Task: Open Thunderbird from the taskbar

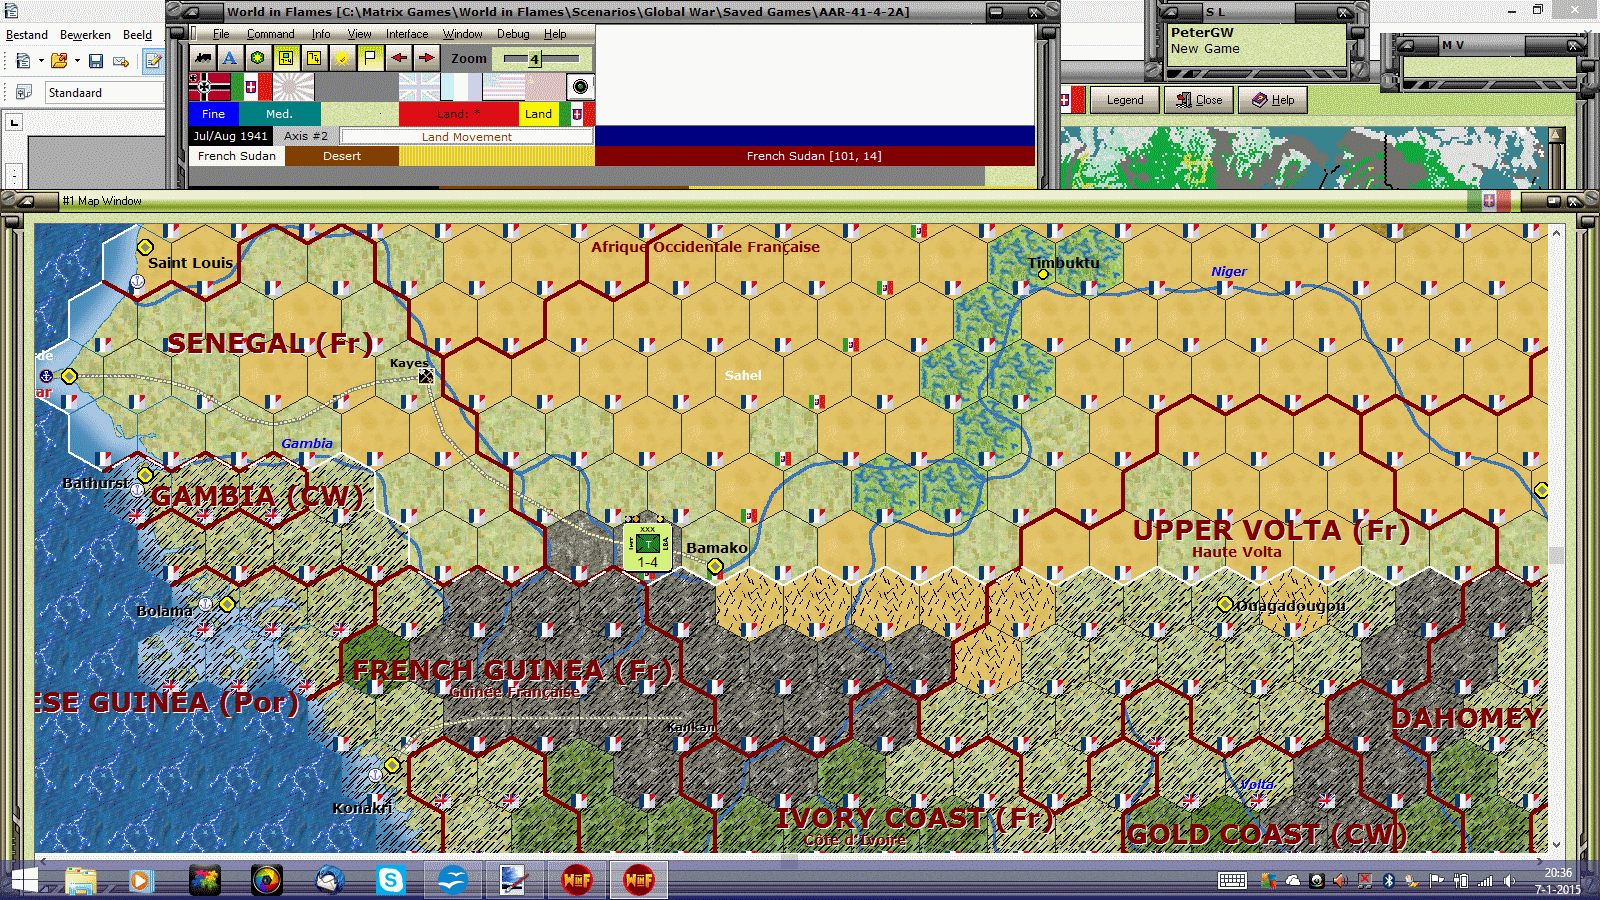Action: [329, 880]
